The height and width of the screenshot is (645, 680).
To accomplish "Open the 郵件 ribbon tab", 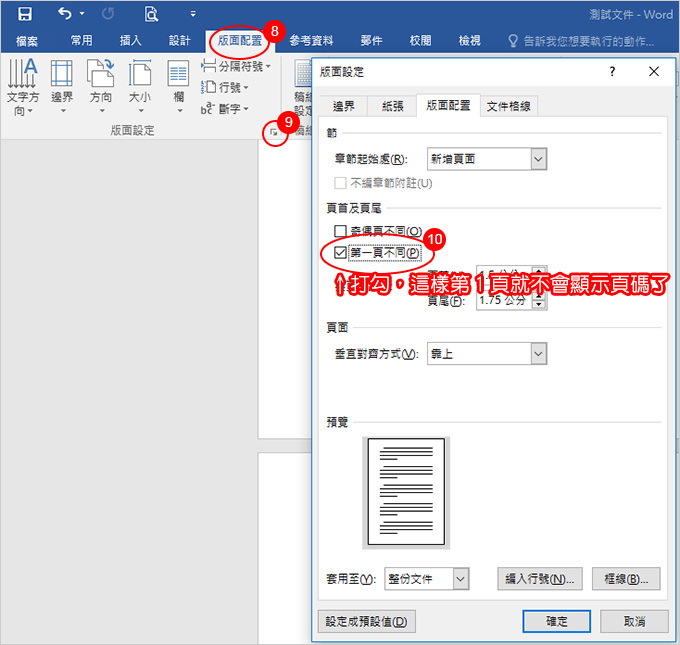I will tap(371, 41).
